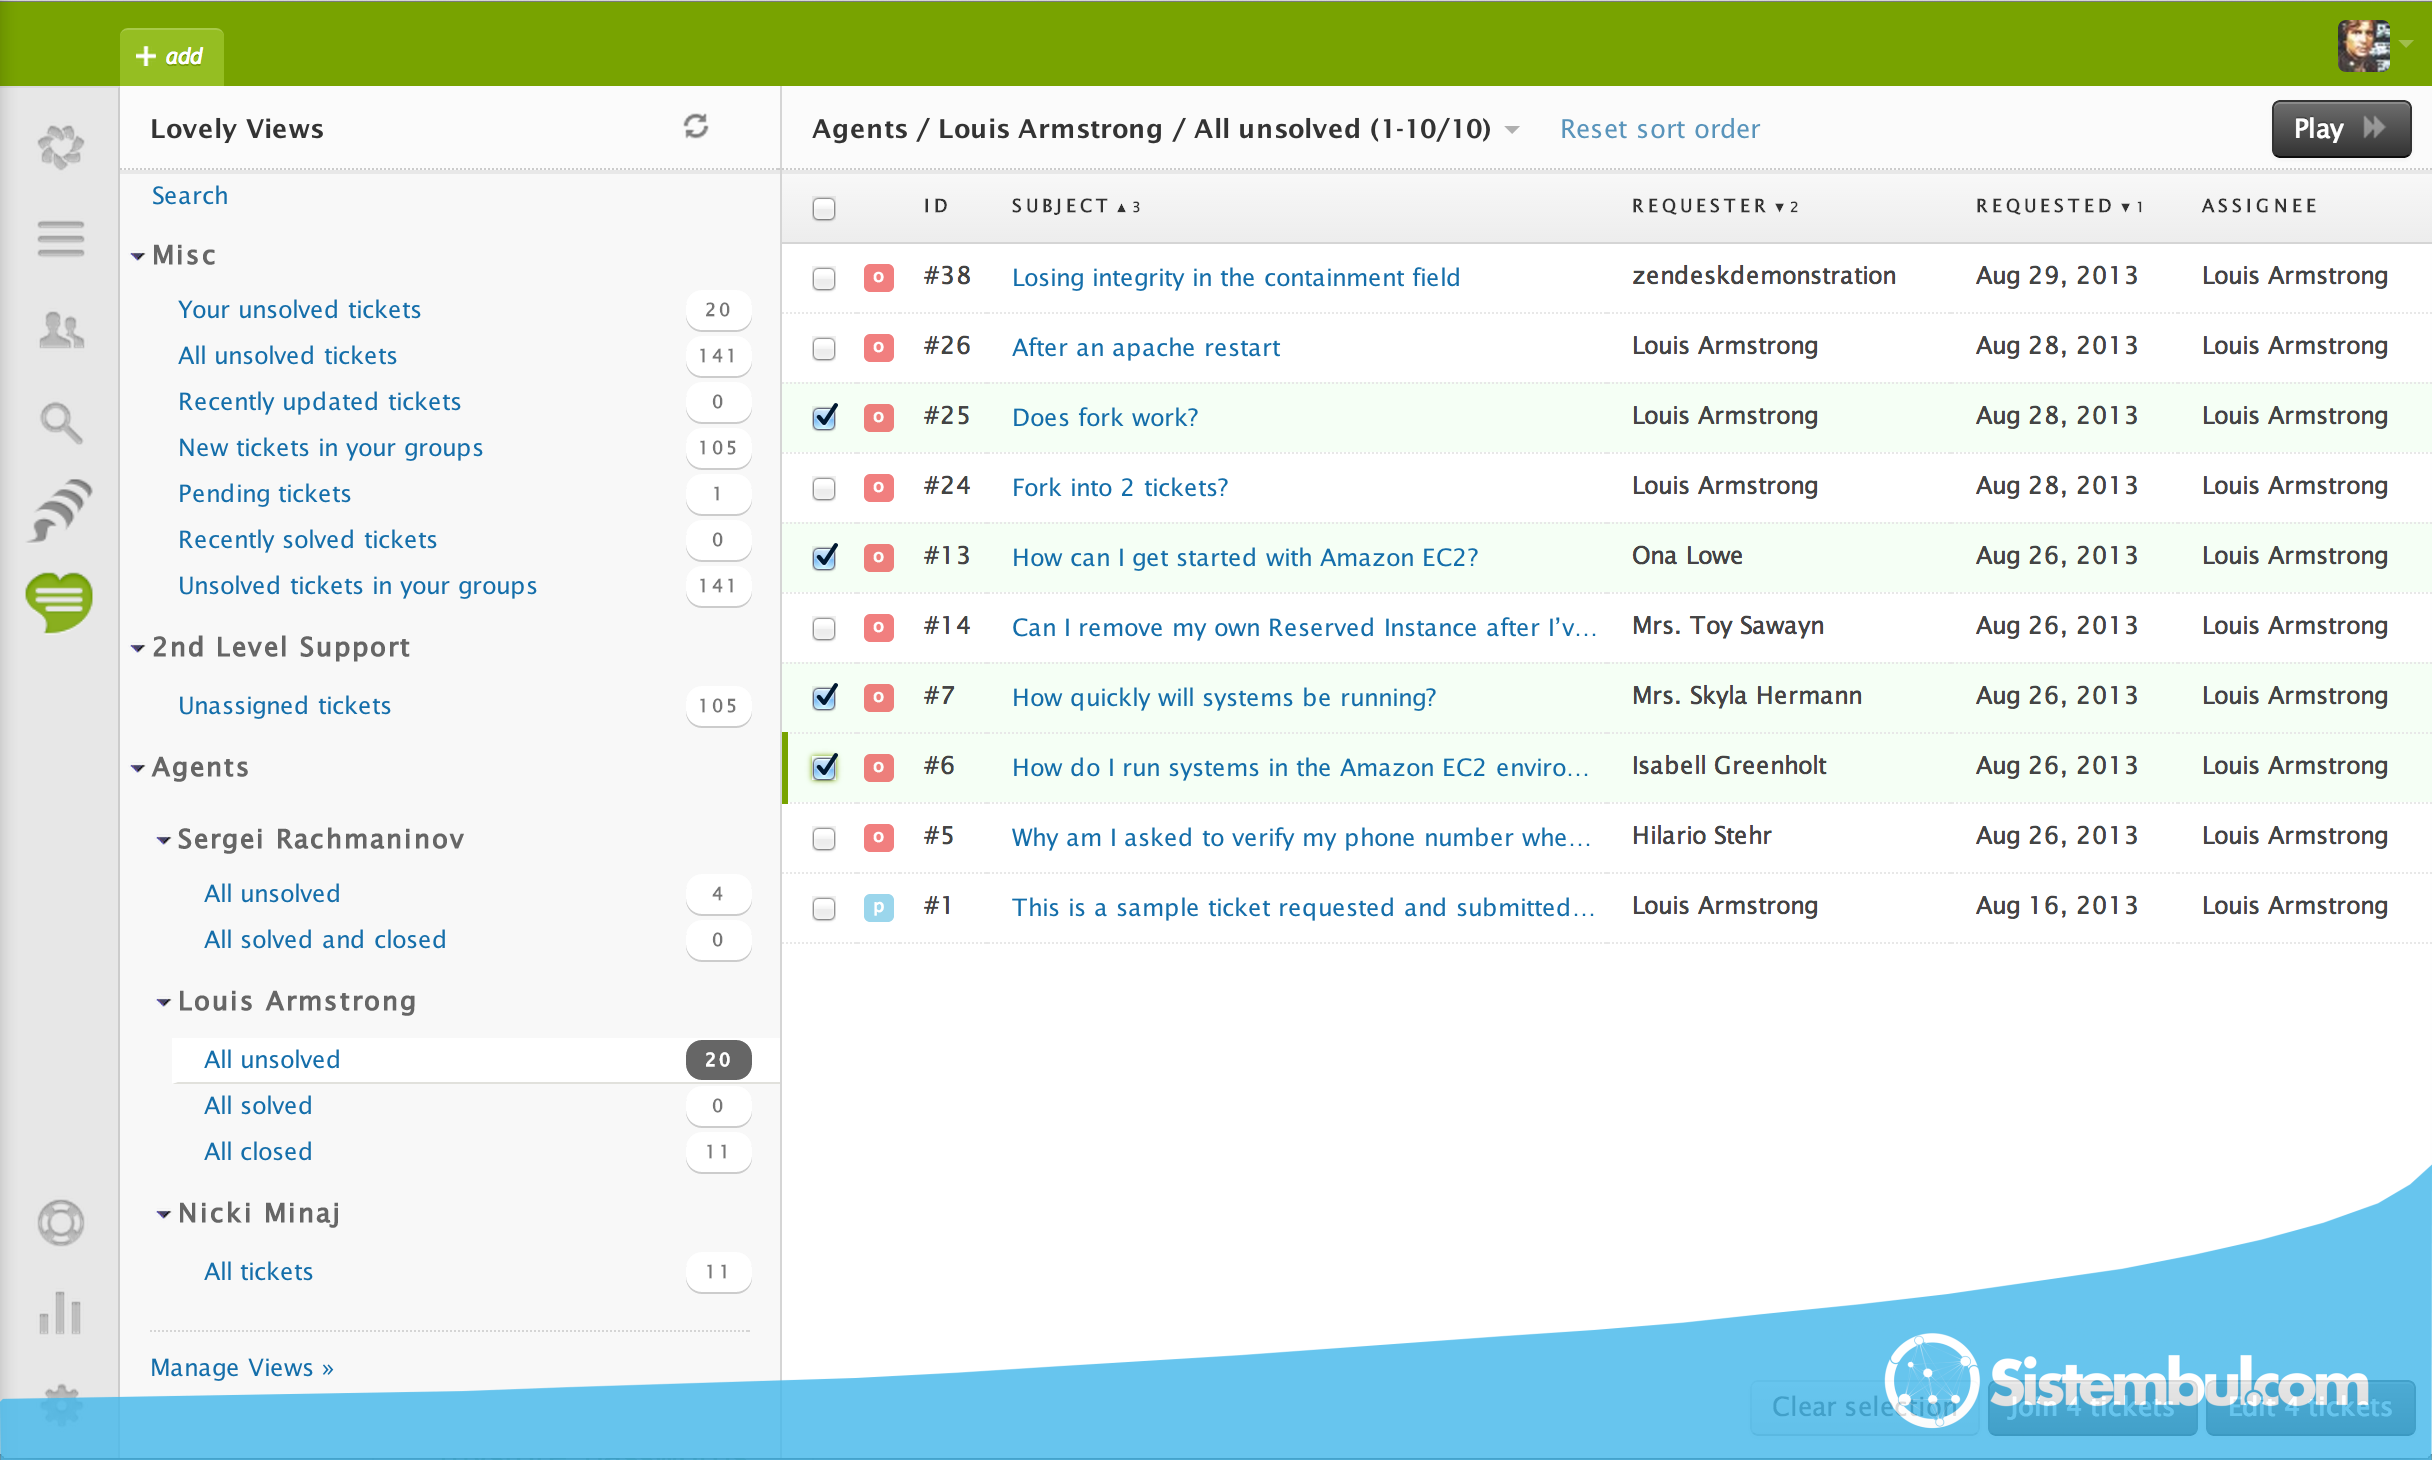The height and width of the screenshot is (1460, 2432).
Task: Click the magnifier search sidebar icon
Action: (x=61, y=422)
